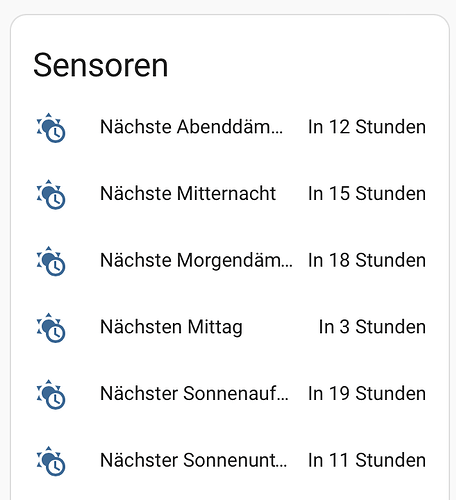Screen dimensions: 456x500
Task: Click the 'In 12 Stunden' value
Action: [x=367, y=127]
